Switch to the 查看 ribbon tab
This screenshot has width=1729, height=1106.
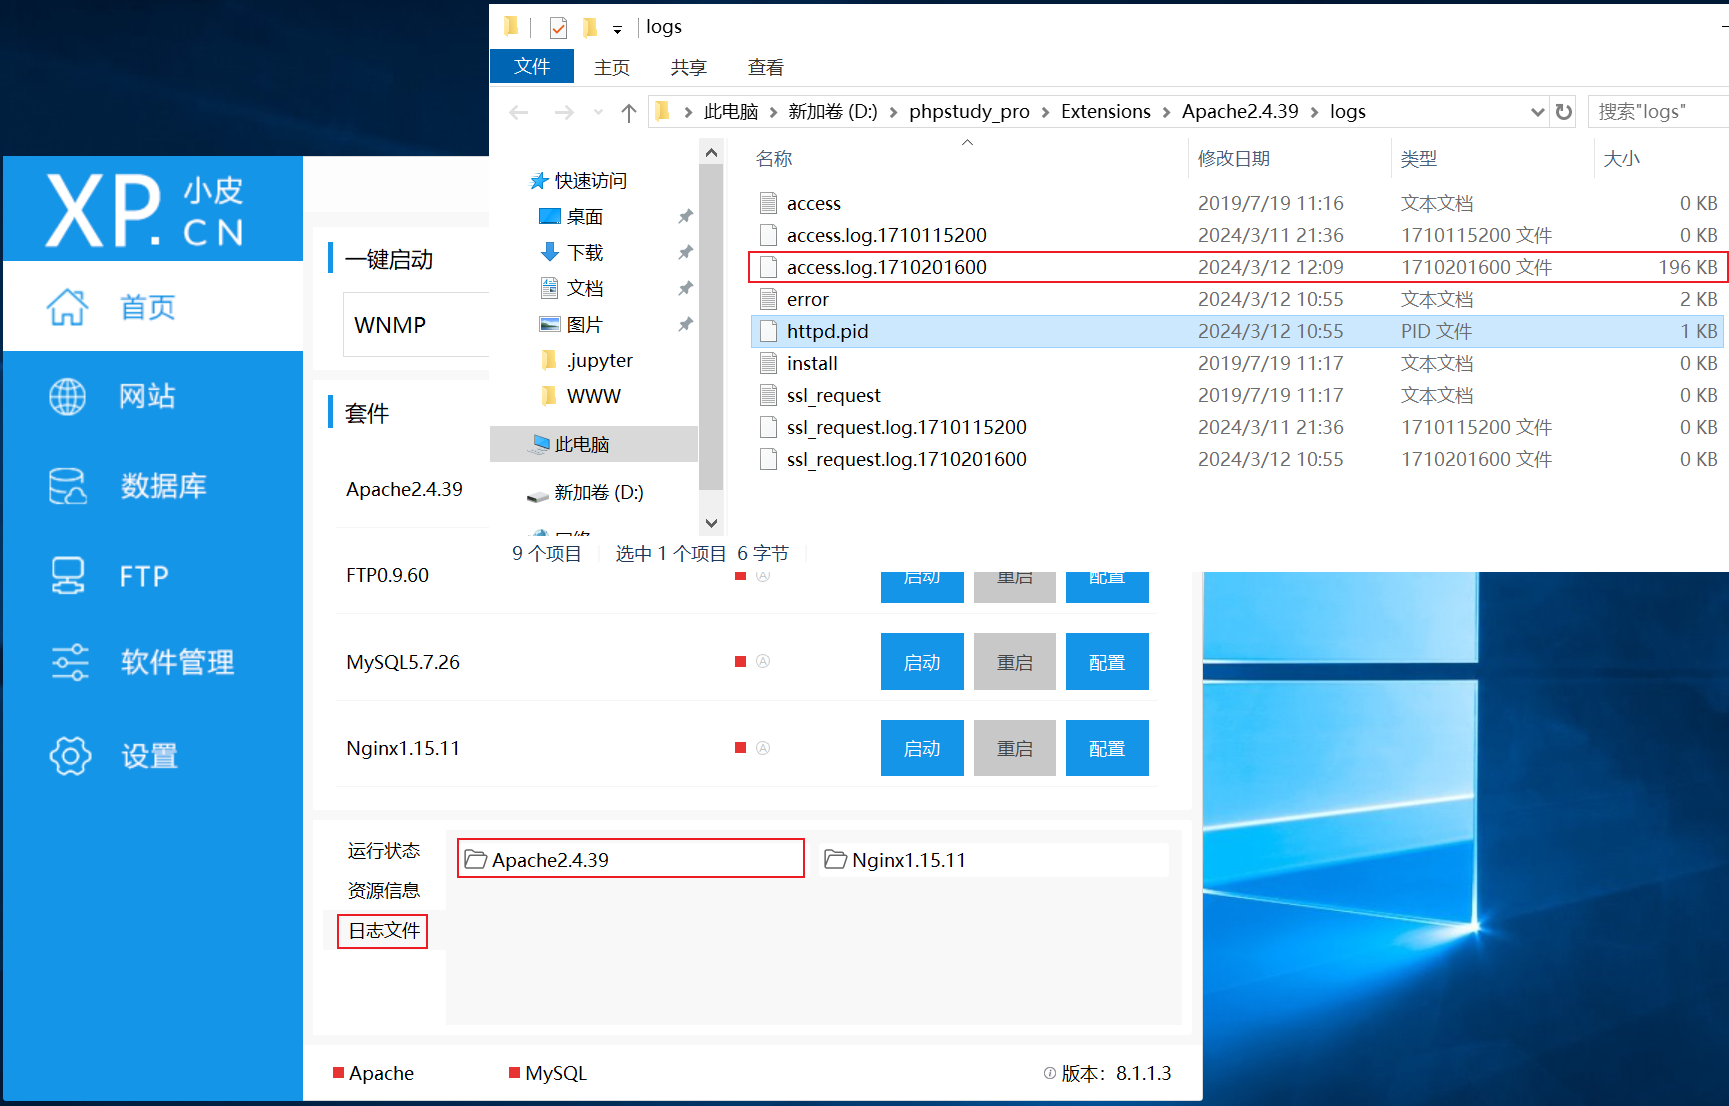(x=766, y=67)
